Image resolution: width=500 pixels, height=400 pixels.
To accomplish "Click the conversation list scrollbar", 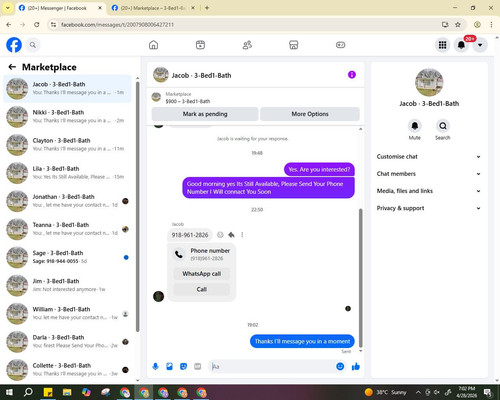I will [x=137, y=207].
